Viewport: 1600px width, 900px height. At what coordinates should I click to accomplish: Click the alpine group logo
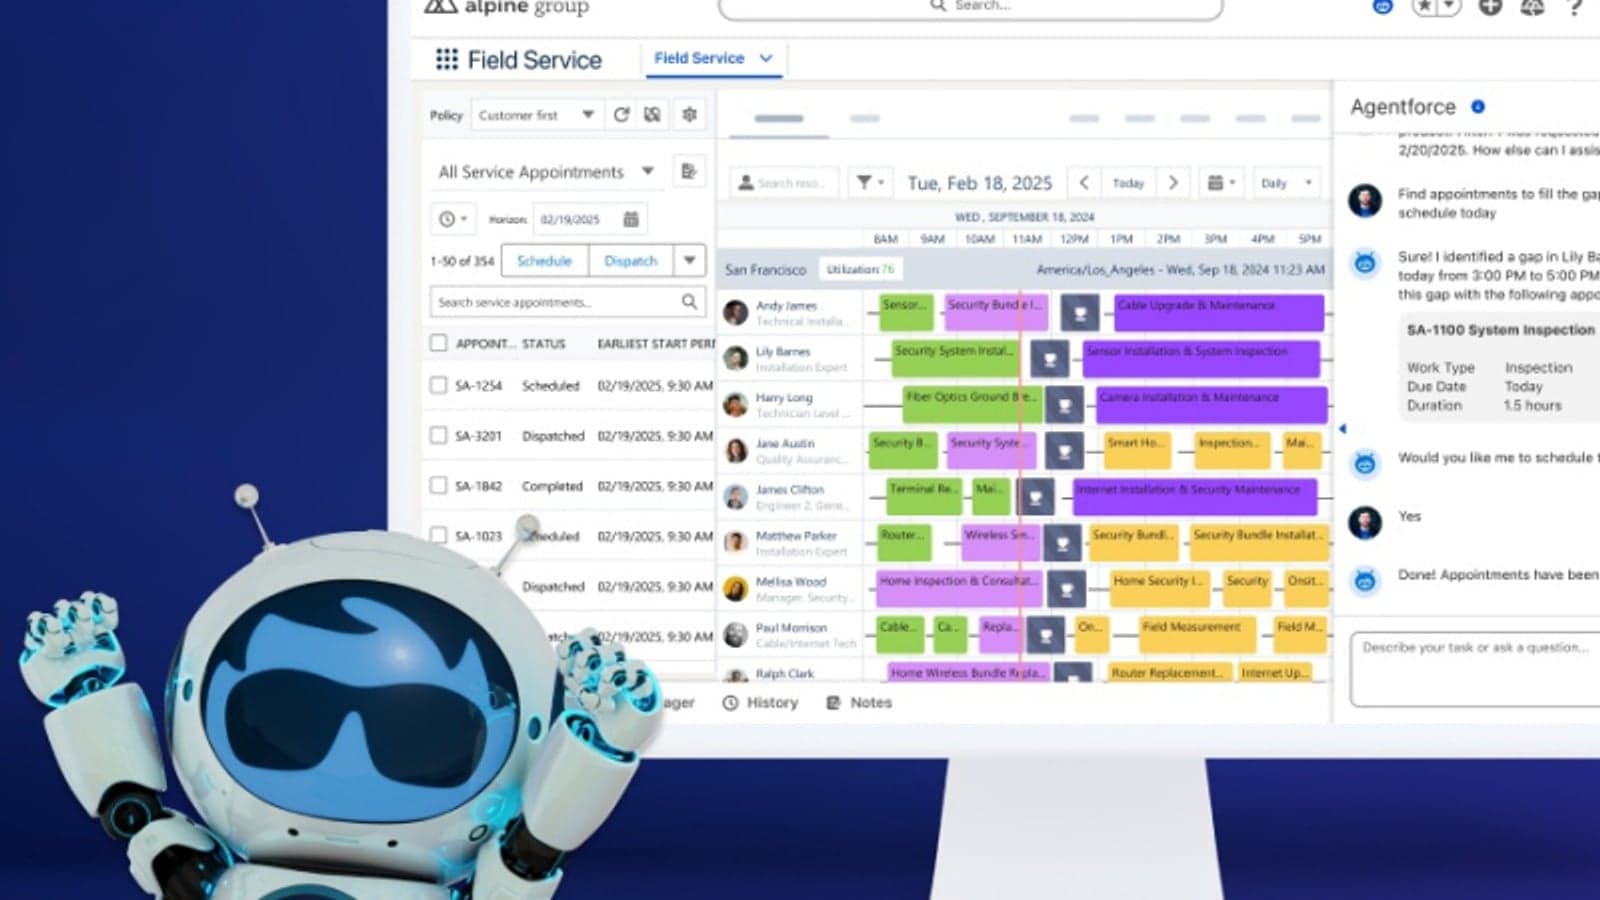pos(506,7)
